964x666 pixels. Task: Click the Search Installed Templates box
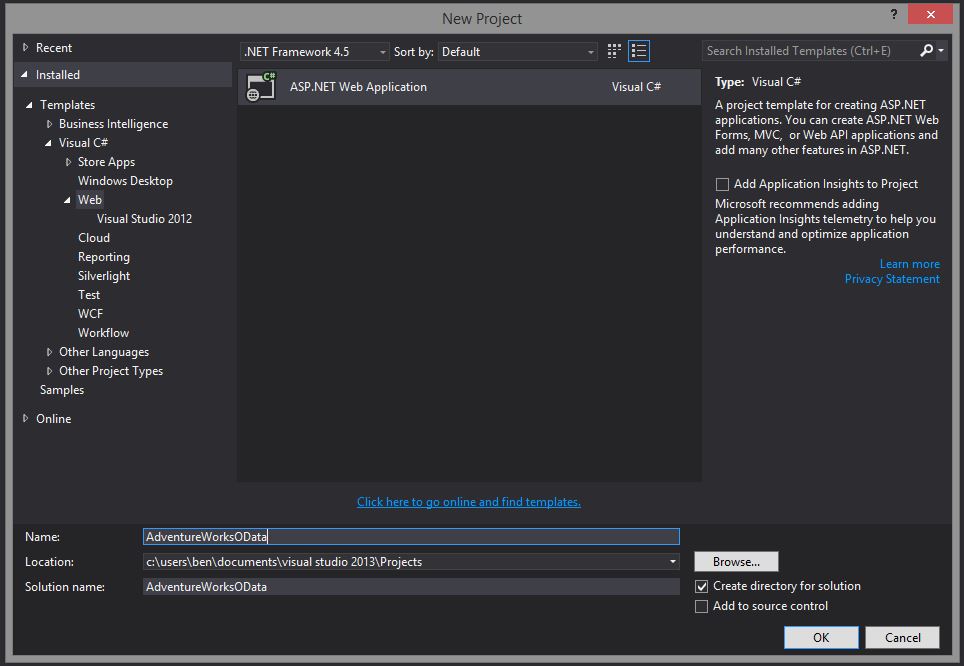tap(810, 50)
